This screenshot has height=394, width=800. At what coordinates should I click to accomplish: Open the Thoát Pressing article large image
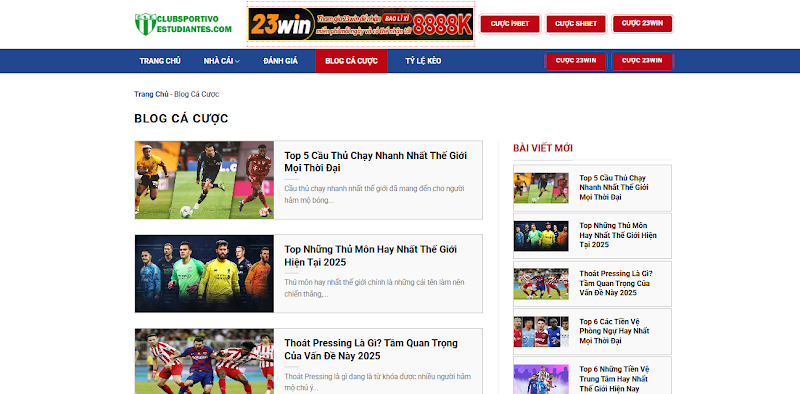(204, 361)
